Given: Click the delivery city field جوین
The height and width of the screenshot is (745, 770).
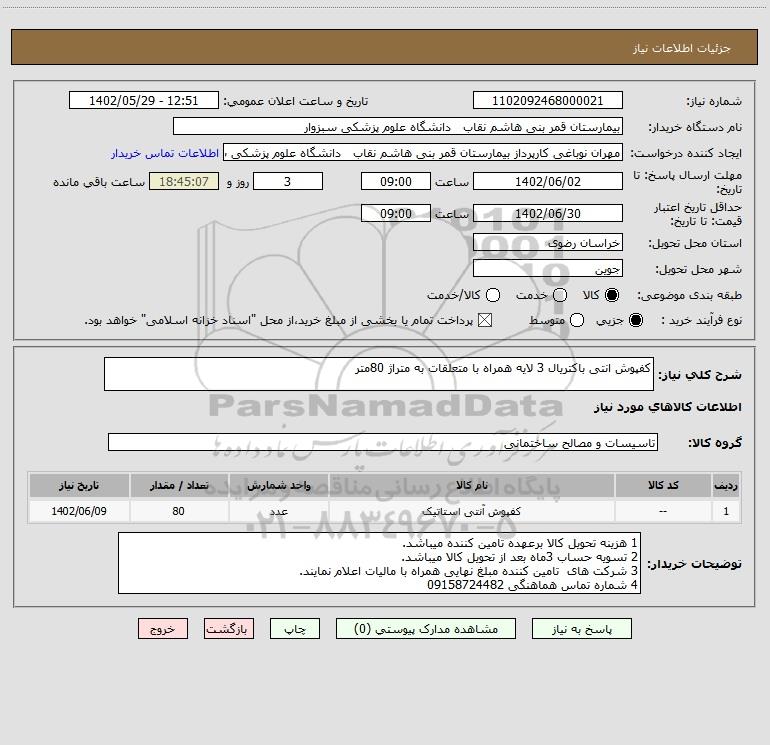Looking at the screenshot, I should (548, 268).
